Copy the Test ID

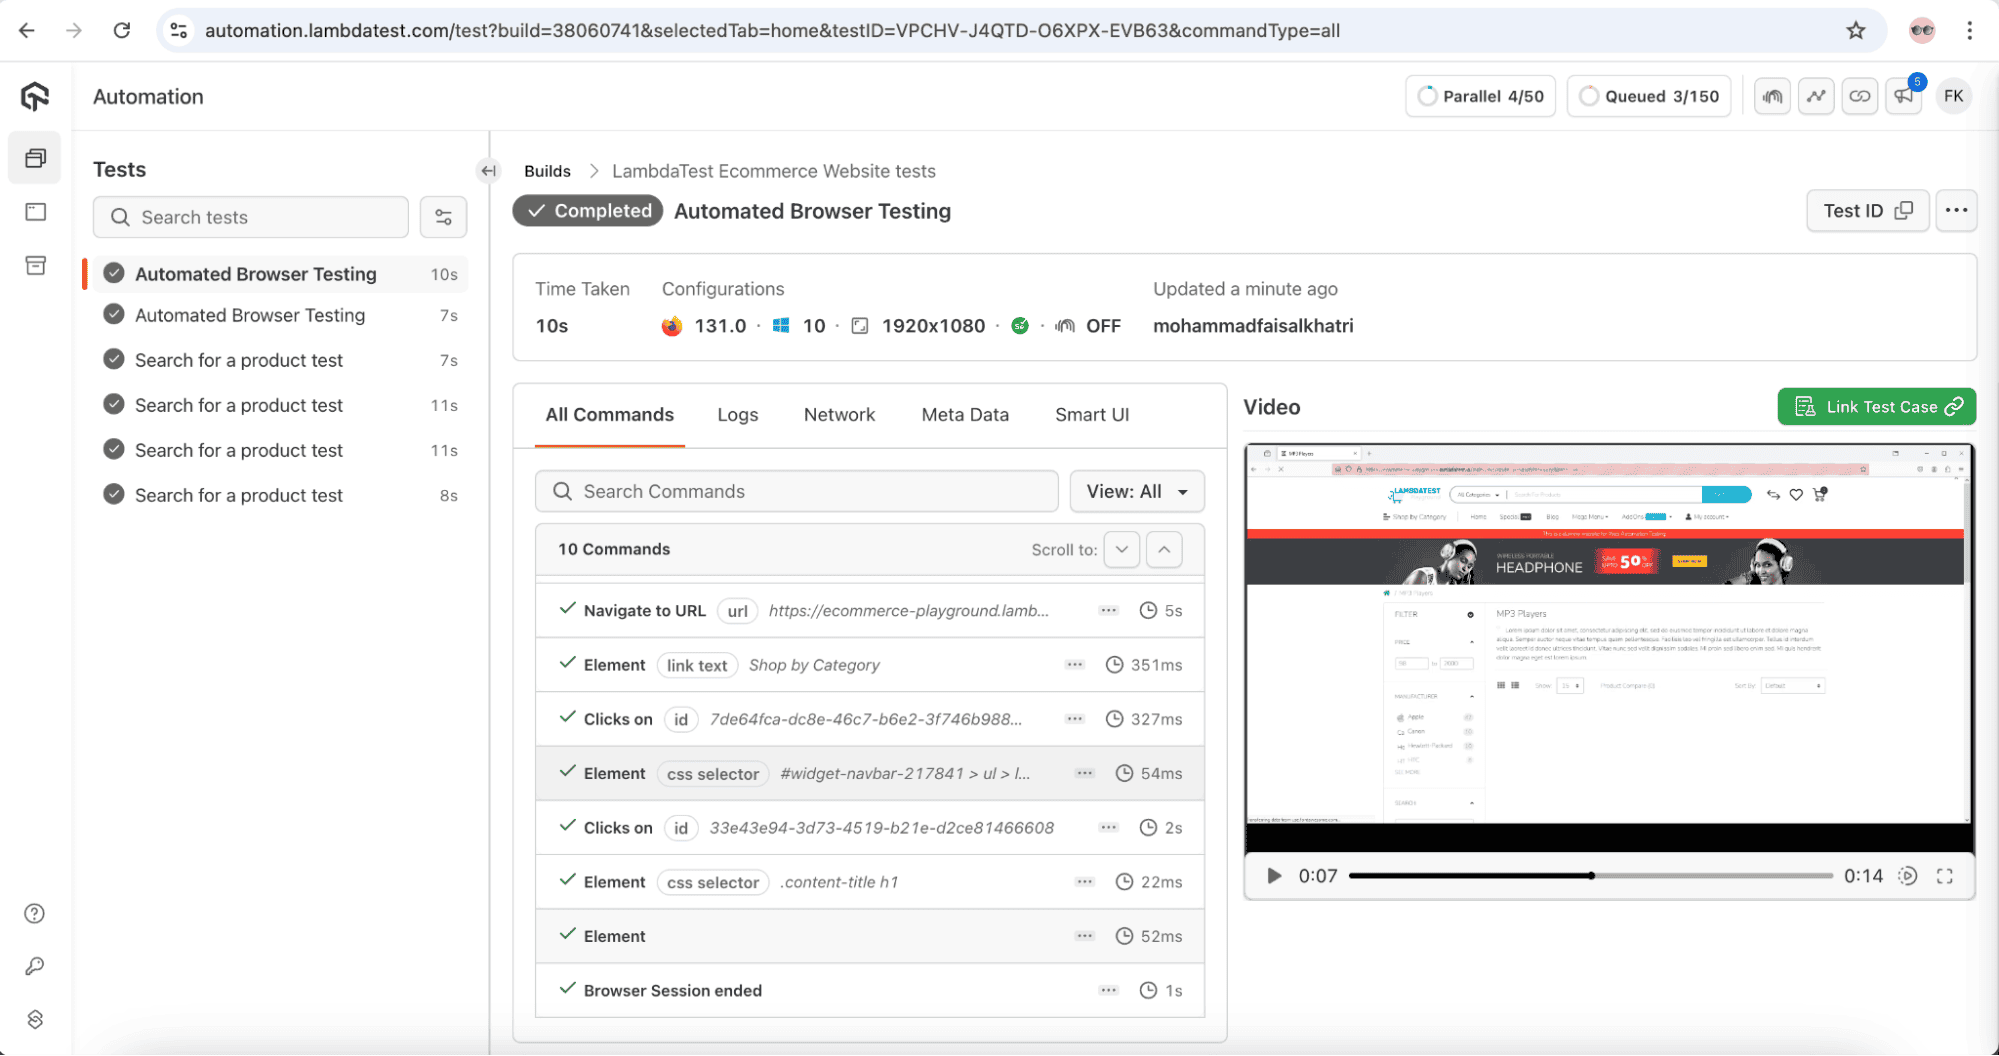tap(1866, 211)
